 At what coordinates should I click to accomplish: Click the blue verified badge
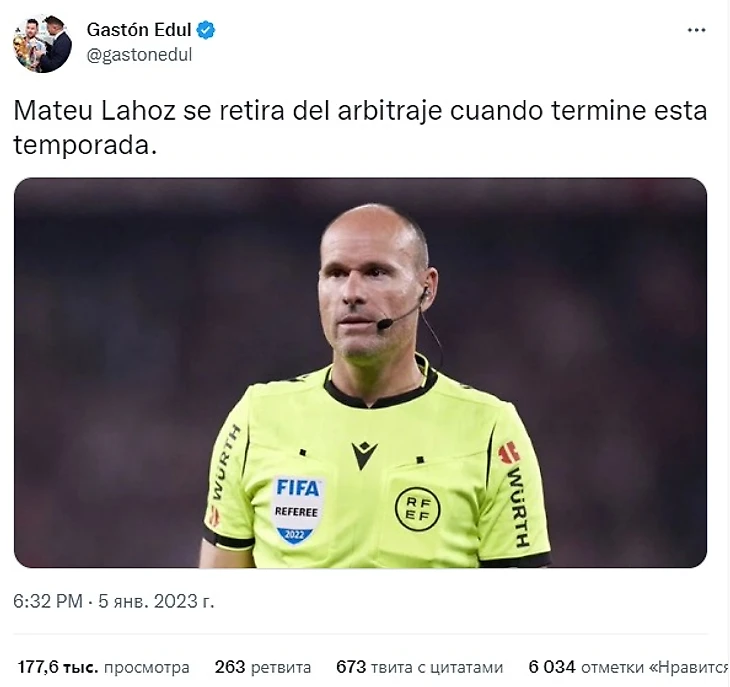tap(205, 30)
